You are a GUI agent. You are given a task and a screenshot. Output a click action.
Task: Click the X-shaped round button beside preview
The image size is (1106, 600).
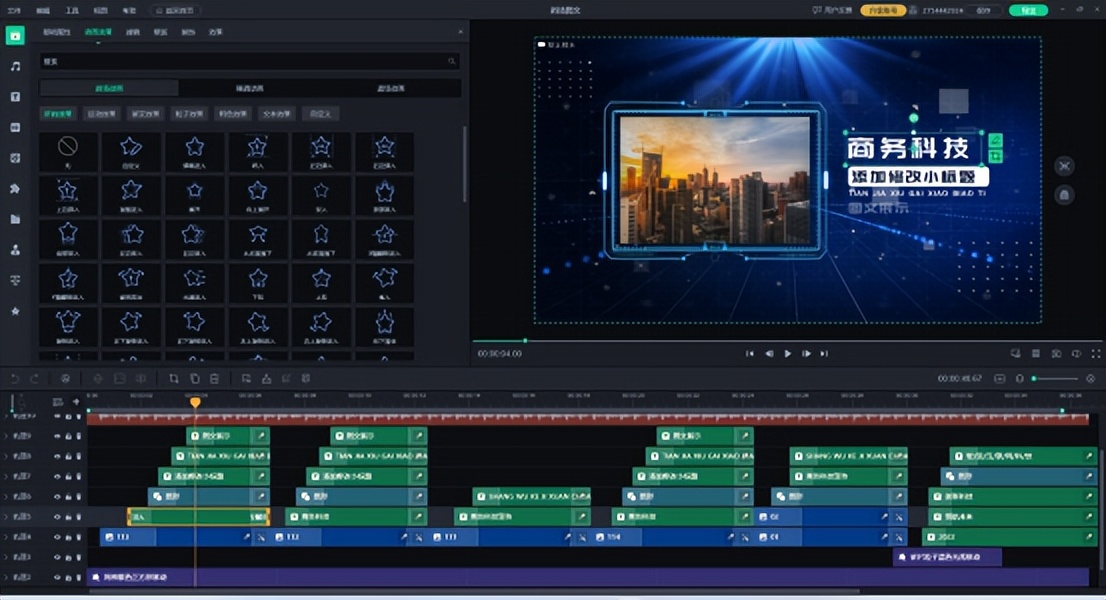point(1064,166)
